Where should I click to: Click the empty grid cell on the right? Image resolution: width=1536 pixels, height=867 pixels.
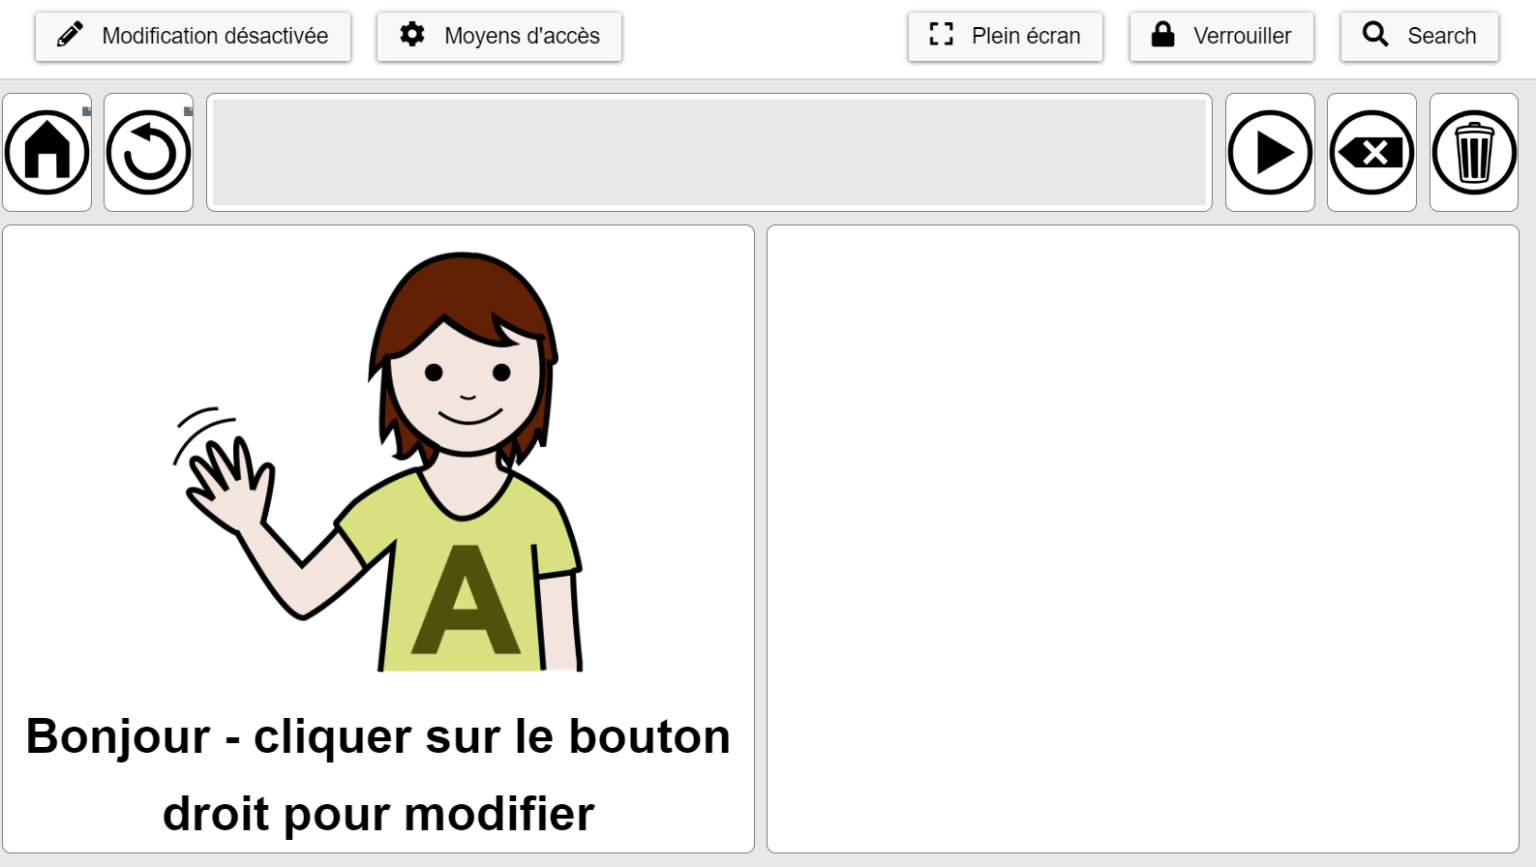click(1144, 540)
